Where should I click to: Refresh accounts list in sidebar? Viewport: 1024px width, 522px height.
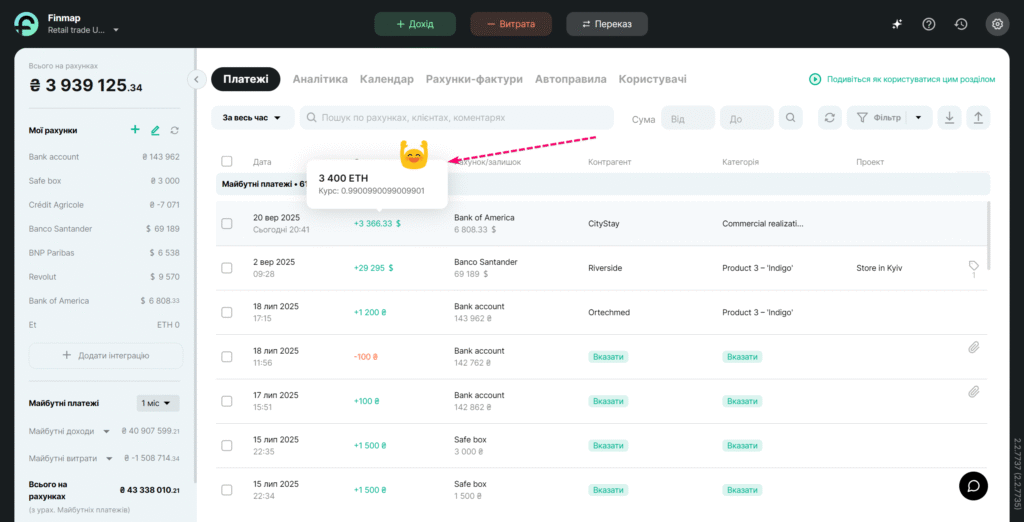[175, 130]
